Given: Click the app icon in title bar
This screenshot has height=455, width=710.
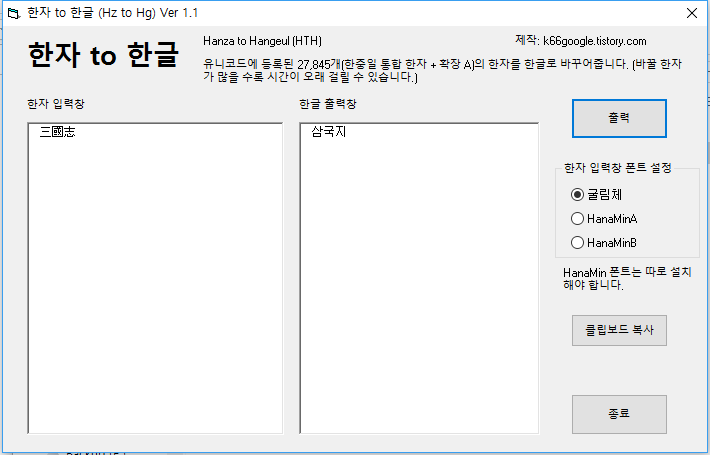Looking at the screenshot, I should (x=14, y=13).
